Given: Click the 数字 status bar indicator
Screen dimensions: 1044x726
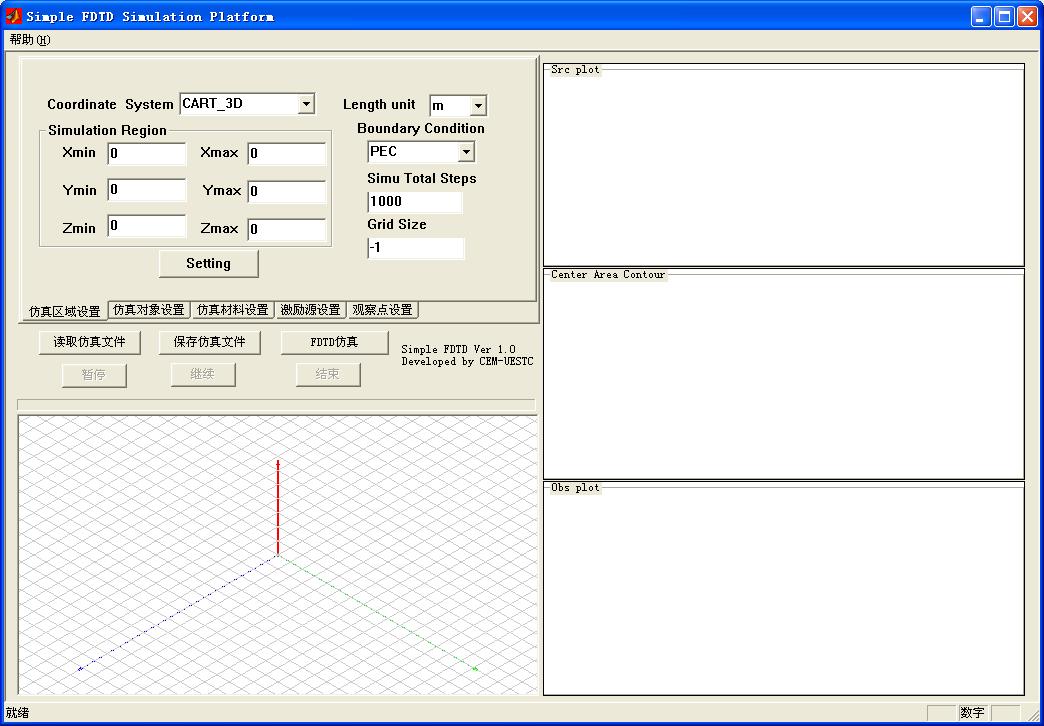Looking at the screenshot, I should 973,713.
